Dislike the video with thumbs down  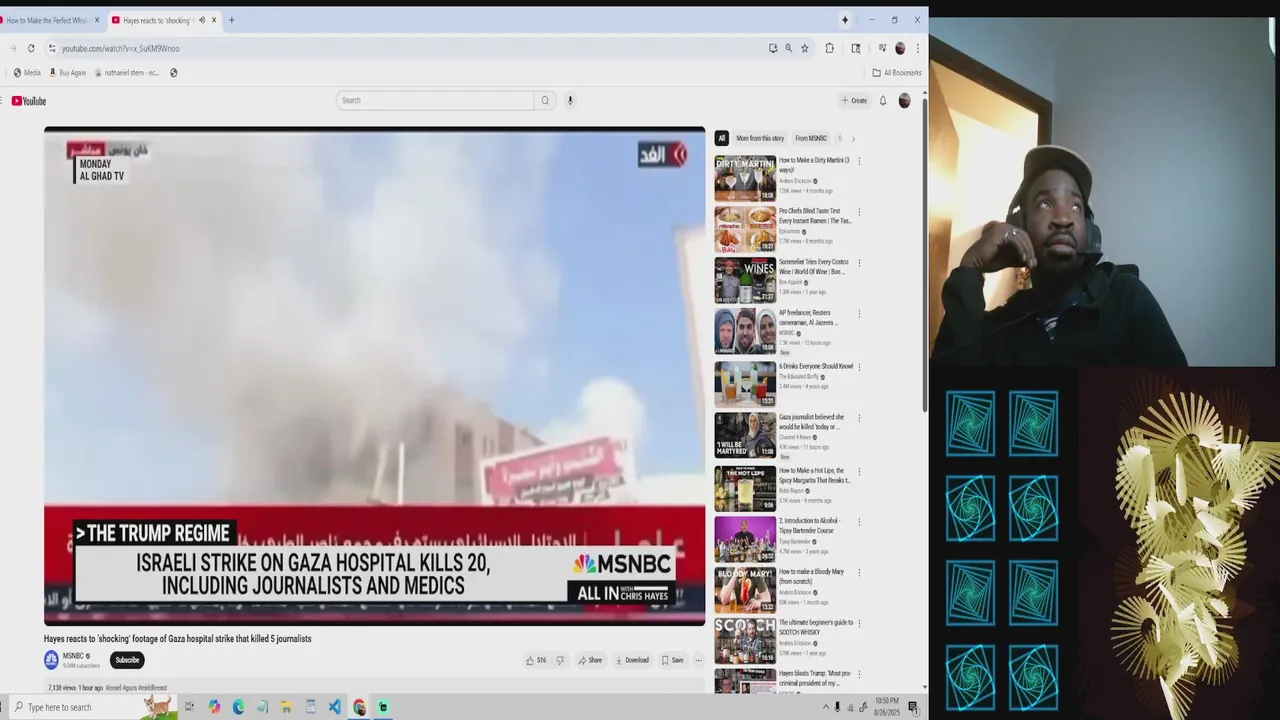pos(560,660)
